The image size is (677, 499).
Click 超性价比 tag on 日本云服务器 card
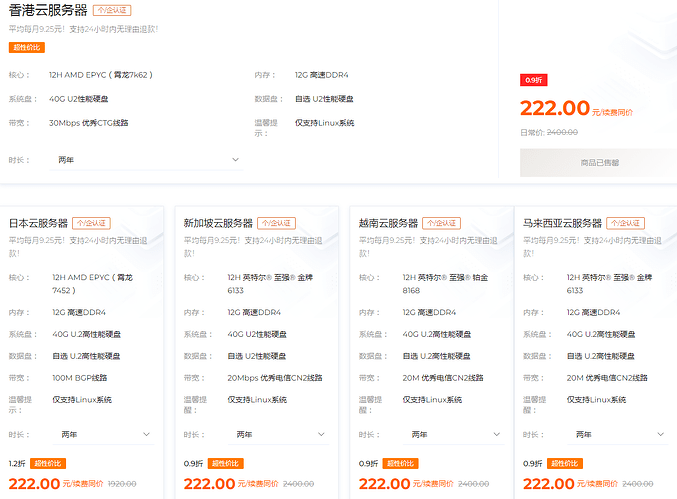point(48,464)
